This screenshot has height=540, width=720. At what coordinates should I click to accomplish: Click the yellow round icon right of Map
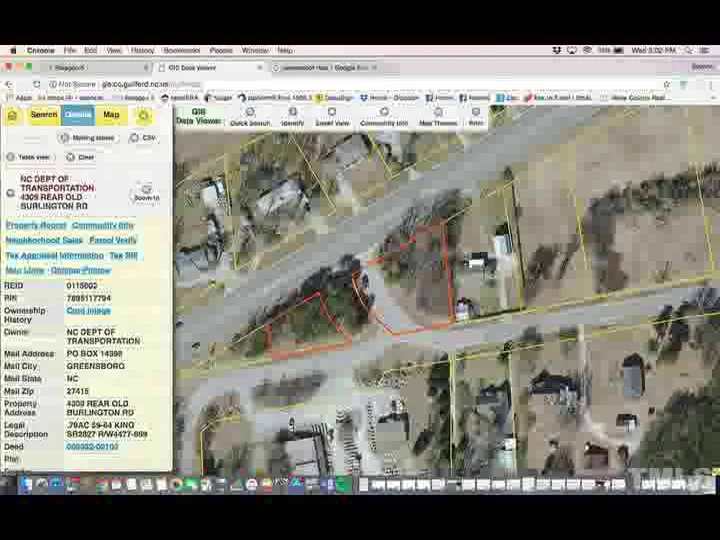tap(144, 116)
